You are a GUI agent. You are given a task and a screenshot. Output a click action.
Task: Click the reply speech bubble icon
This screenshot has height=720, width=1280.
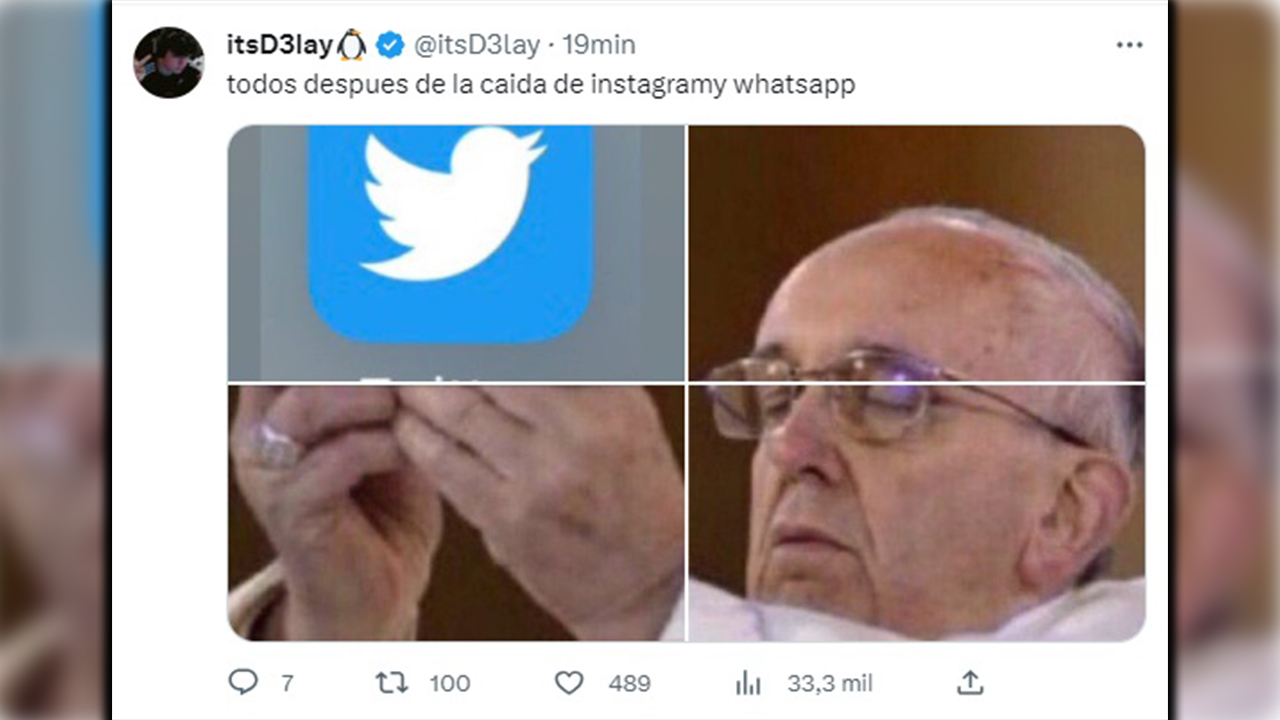243,683
